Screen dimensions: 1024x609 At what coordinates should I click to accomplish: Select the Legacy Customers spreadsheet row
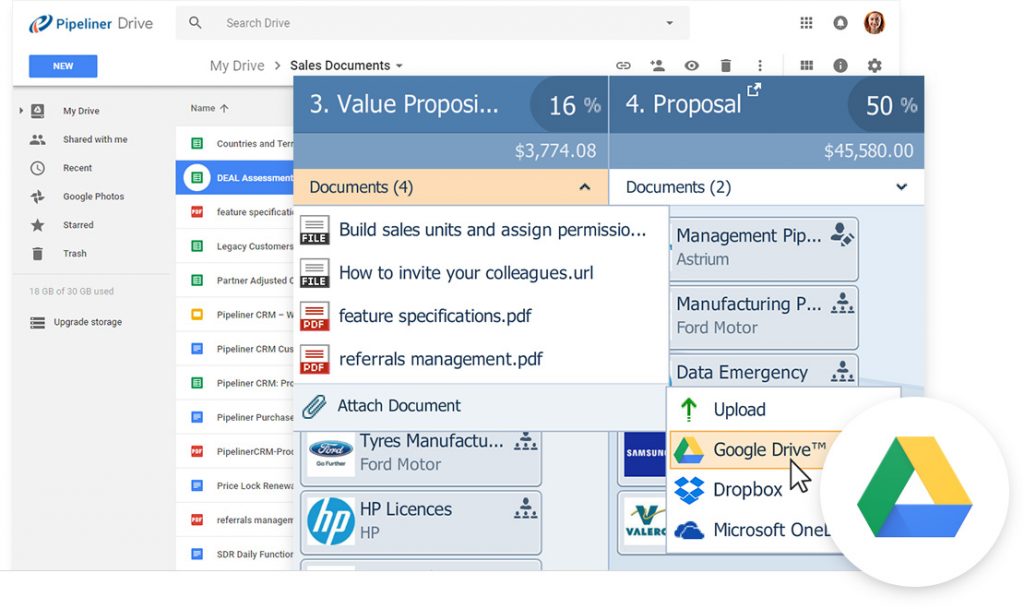coord(234,246)
